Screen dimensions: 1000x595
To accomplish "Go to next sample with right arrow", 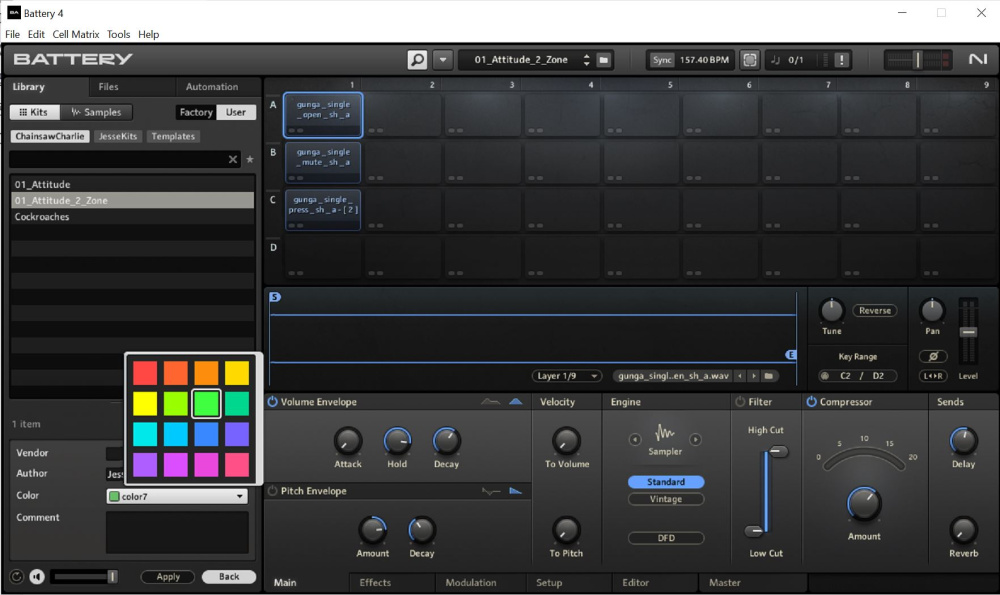I will click(x=754, y=376).
